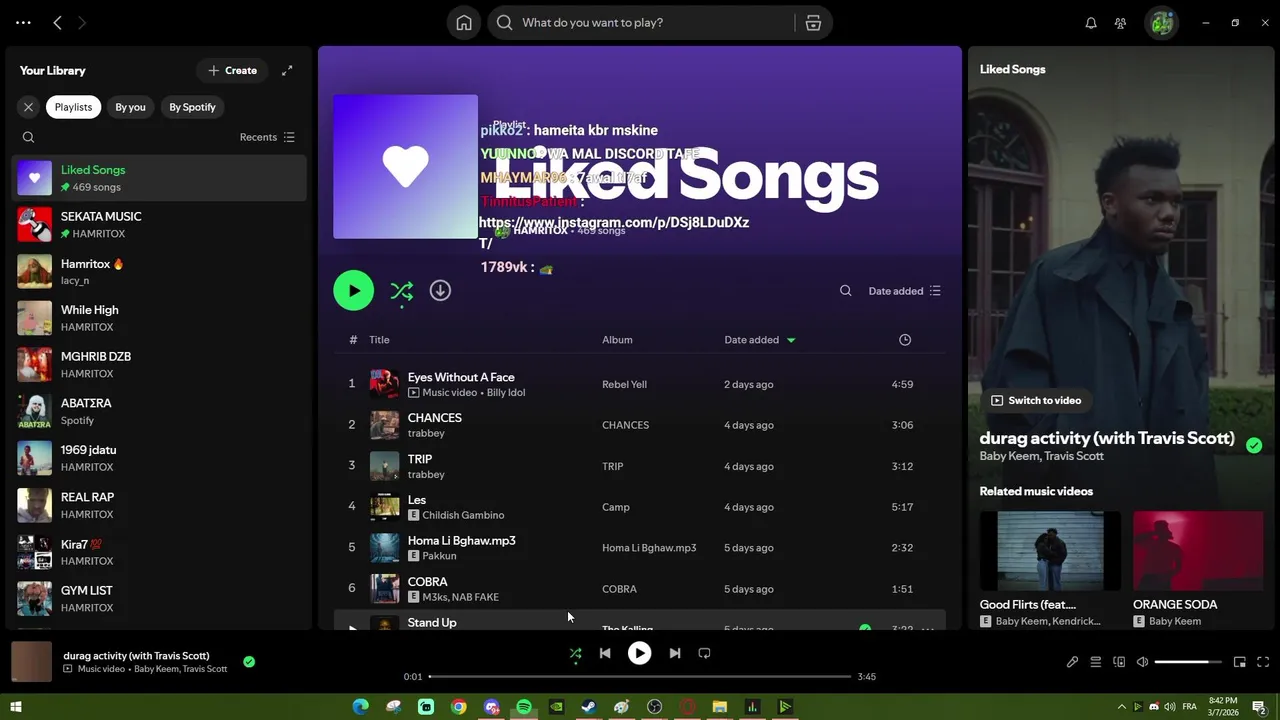Clear library filters with the X button
This screenshot has width=1280, height=720.
(28, 107)
